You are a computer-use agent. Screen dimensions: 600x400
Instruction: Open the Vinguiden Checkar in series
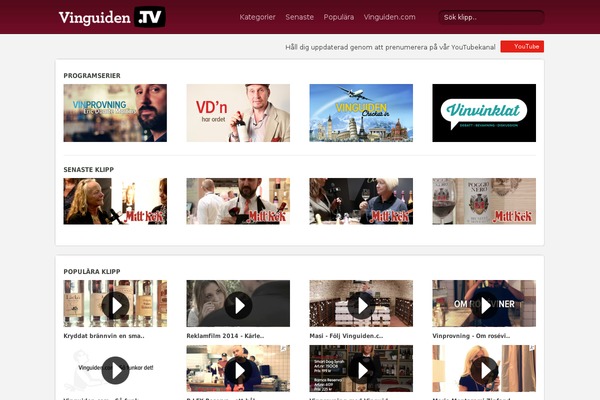361,113
